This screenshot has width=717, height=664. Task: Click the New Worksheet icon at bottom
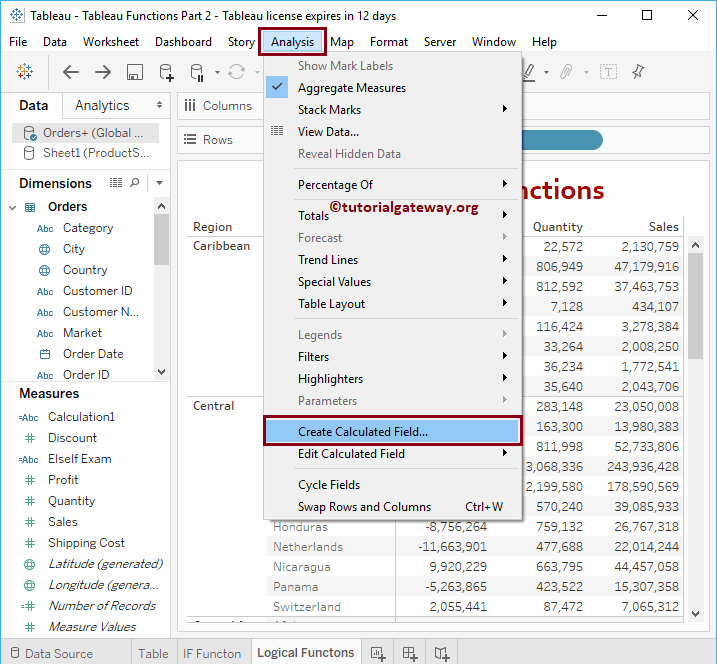(x=378, y=653)
